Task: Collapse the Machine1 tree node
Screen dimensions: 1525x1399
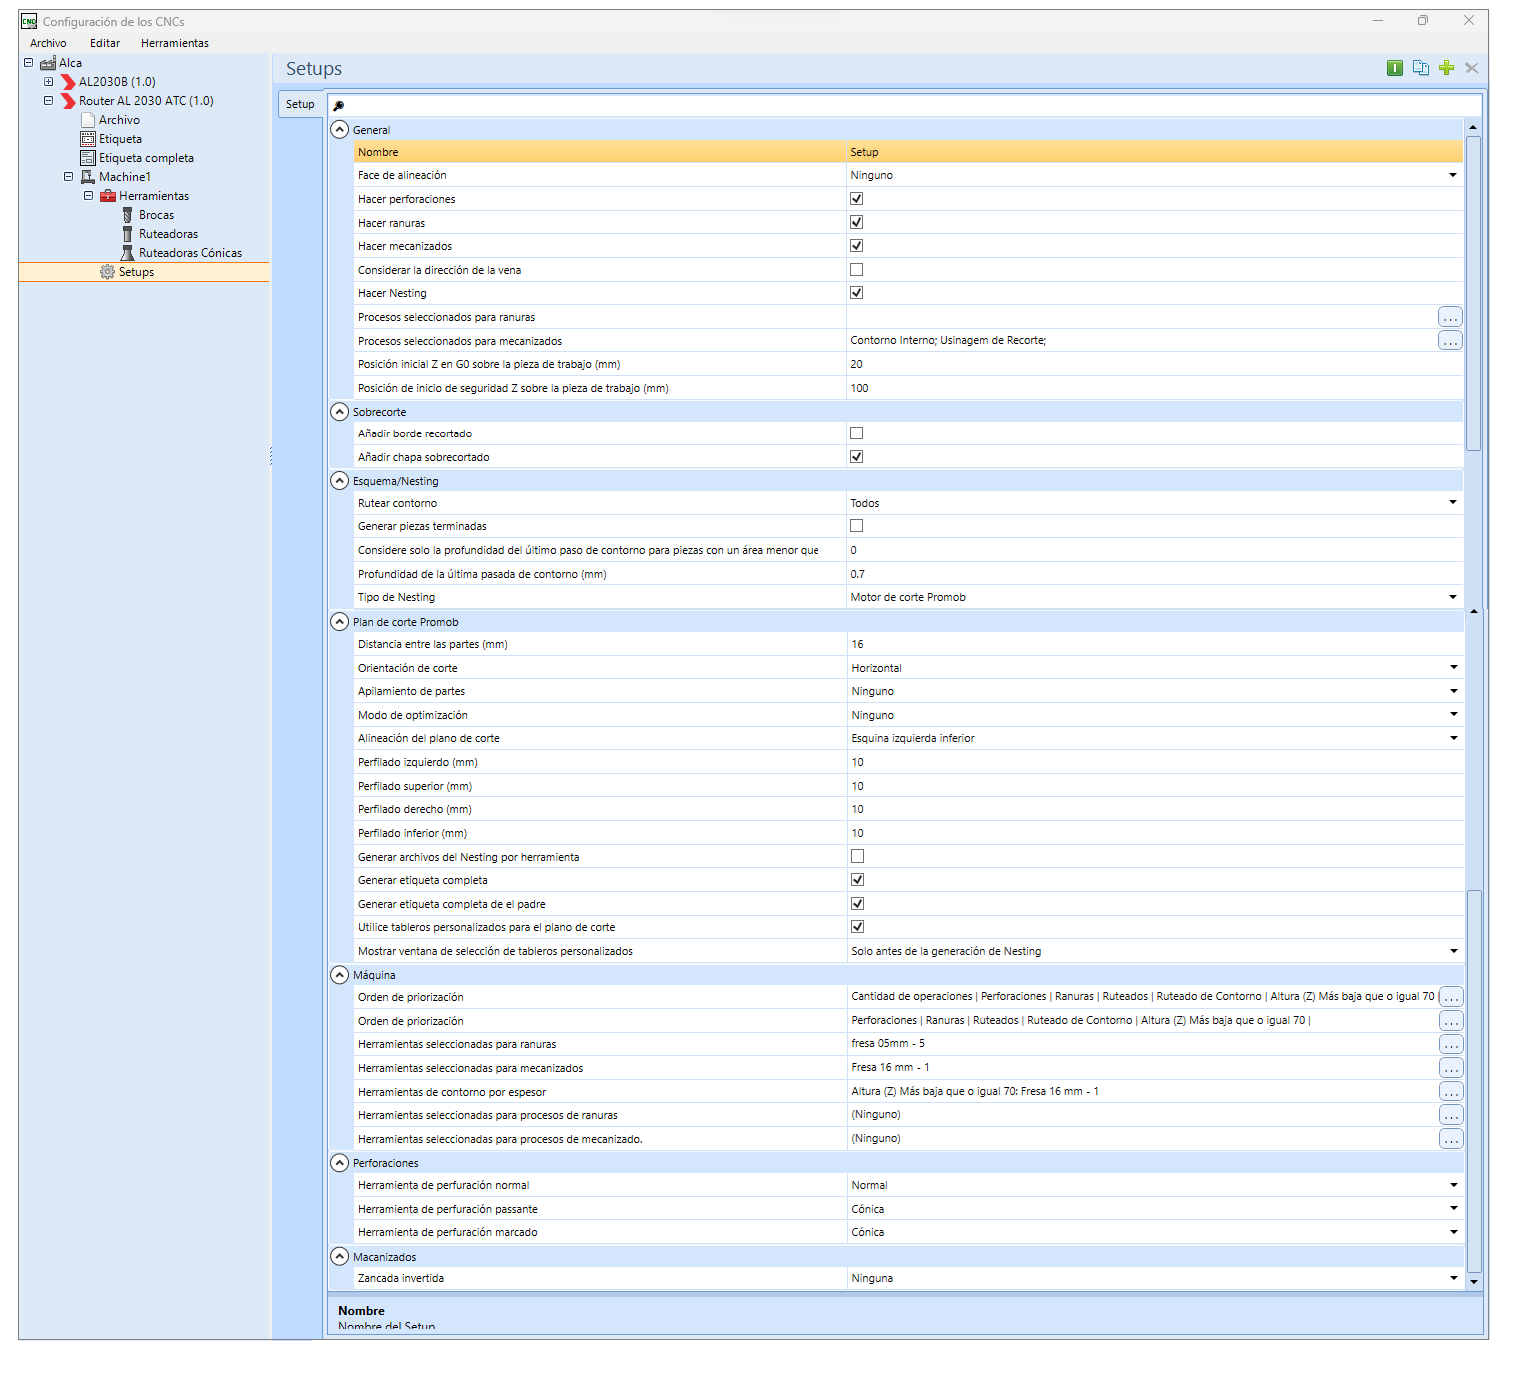Action: tap(68, 177)
